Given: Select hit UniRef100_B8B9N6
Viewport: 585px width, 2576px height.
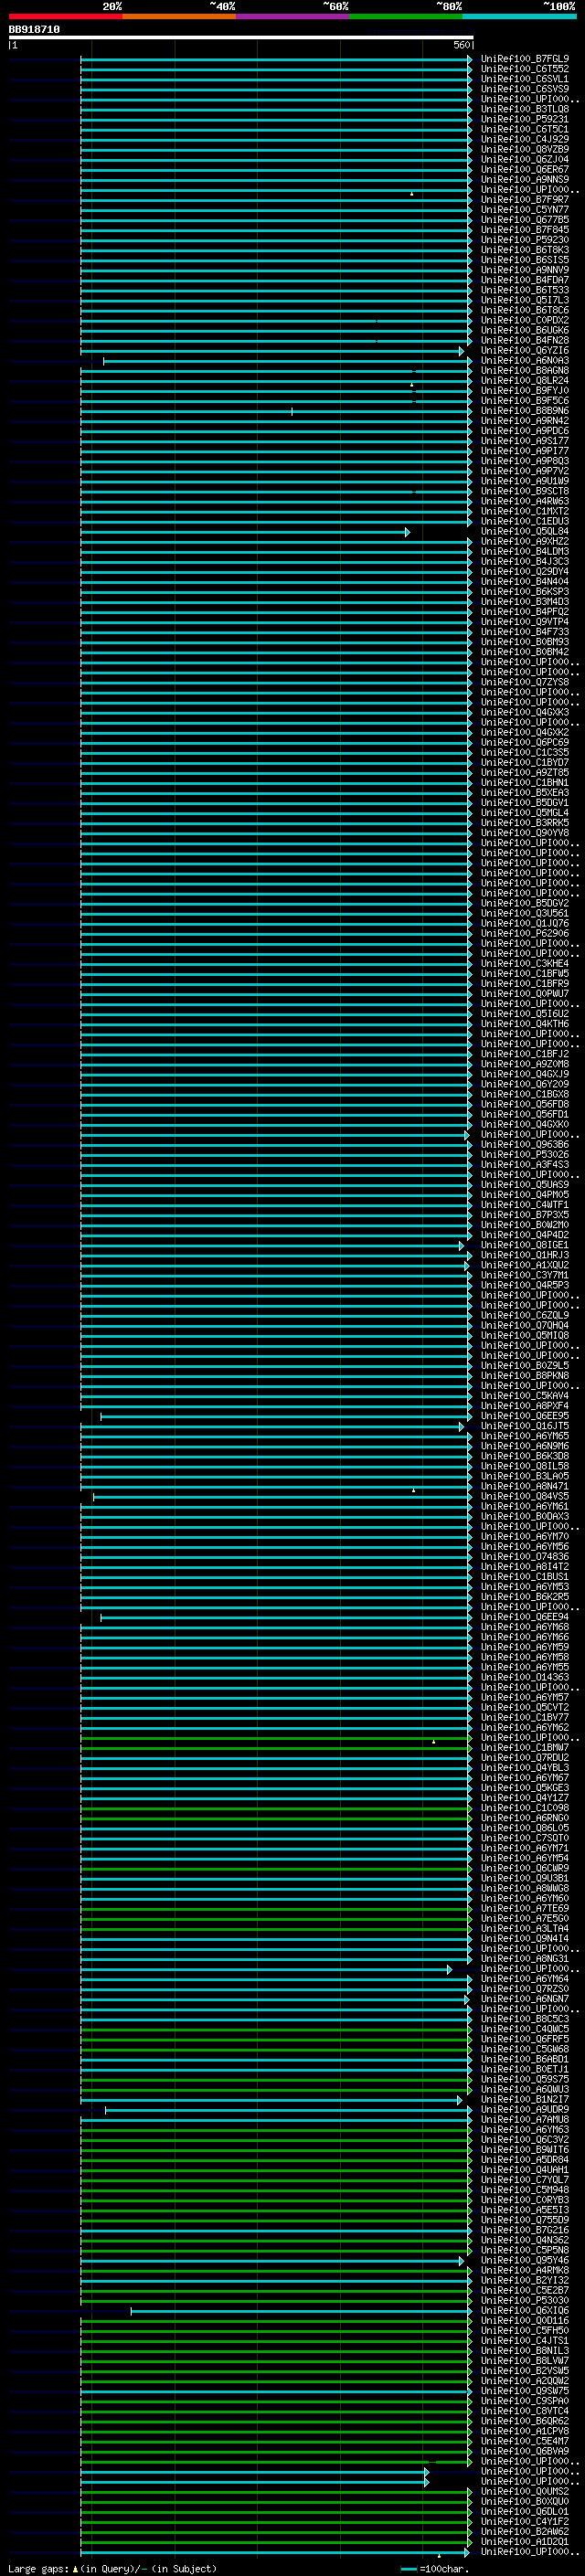Looking at the screenshot, I should pyautogui.click(x=524, y=411).
